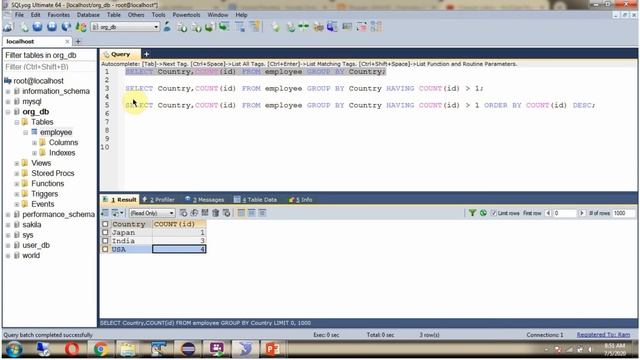Image resolution: width=640 pixels, height=360 pixels.
Task: Click the new connection toolbar icon
Action: [8, 27]
